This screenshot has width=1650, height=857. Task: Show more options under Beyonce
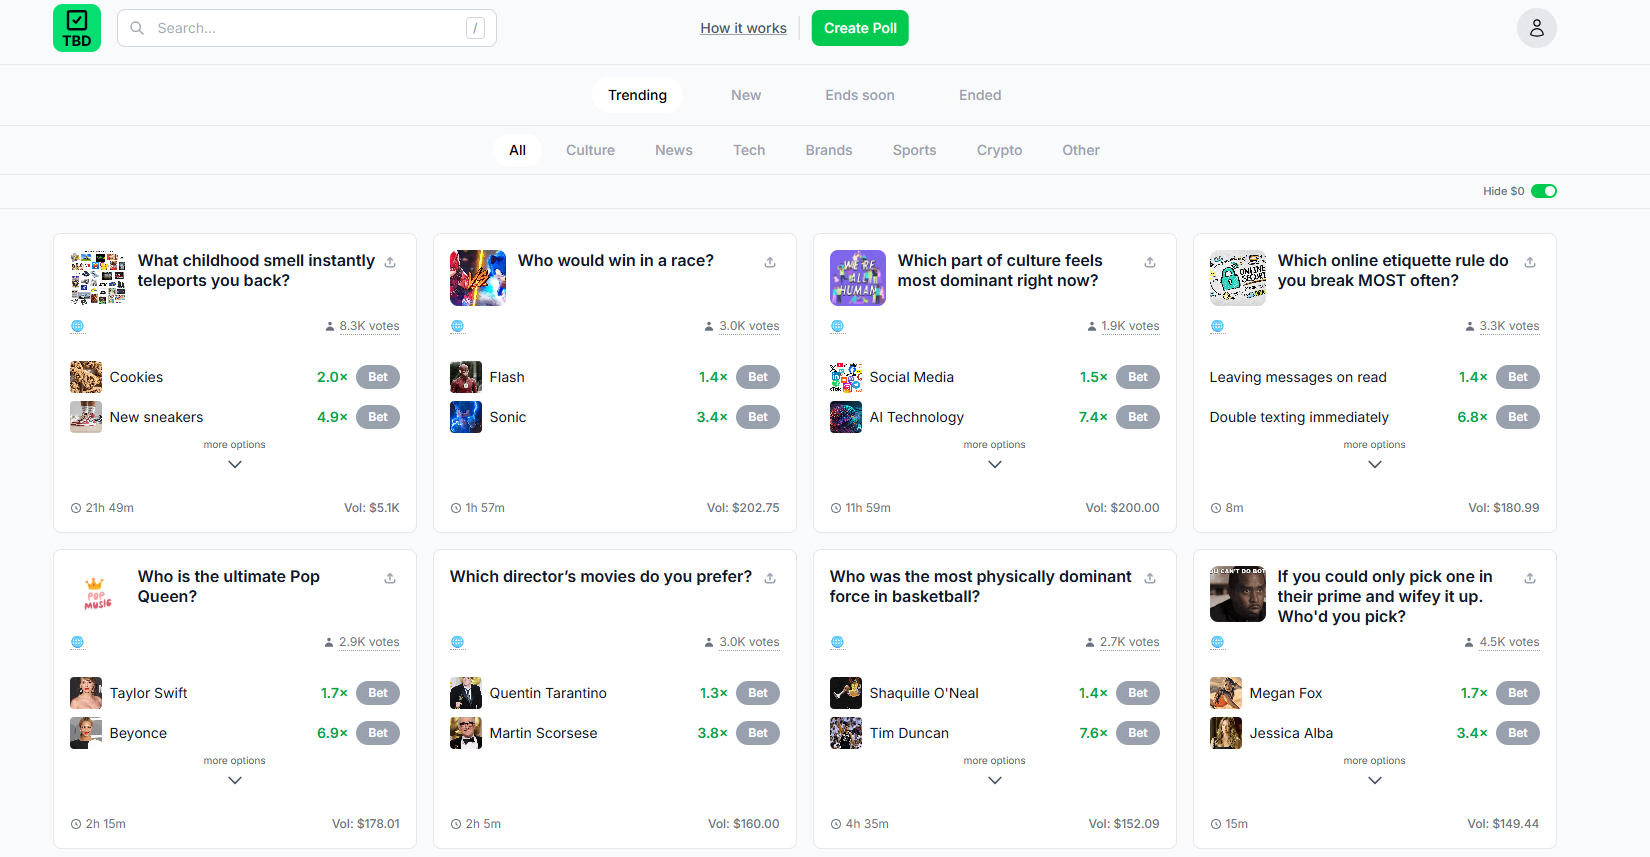(x=235, y=780)
